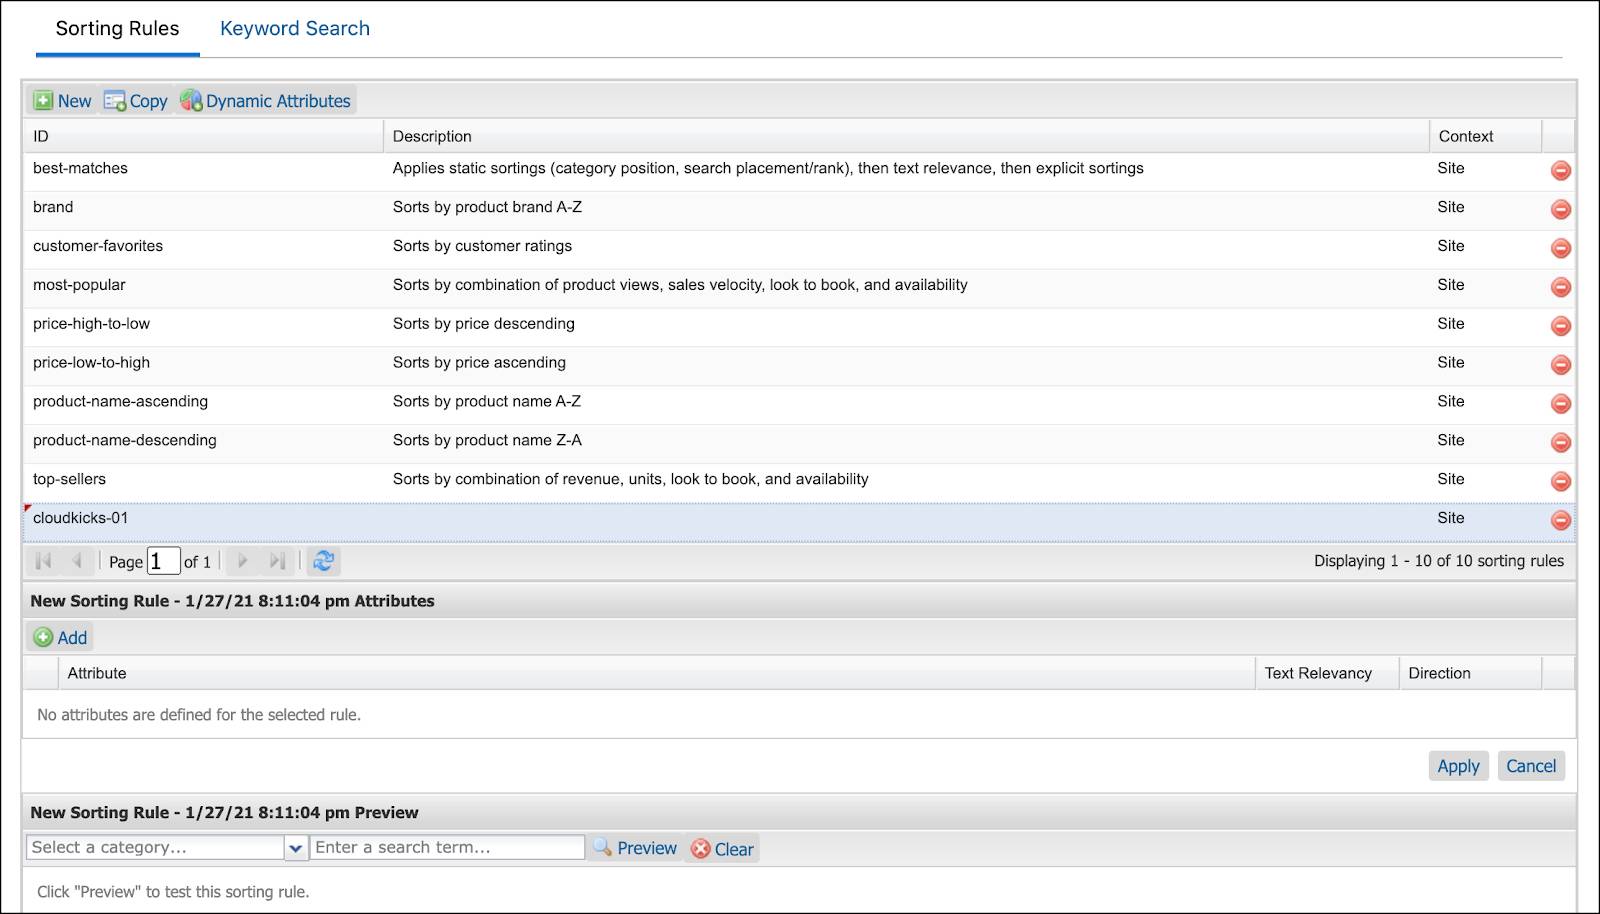Viewport: 1600px width, 914px height.
Task: Select the Sorting Rules tab
Action: coord(117,29)
